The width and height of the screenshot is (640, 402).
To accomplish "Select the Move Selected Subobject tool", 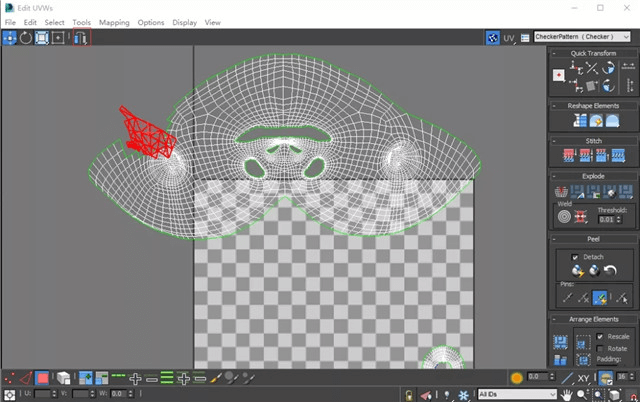I will coord(10,37).
